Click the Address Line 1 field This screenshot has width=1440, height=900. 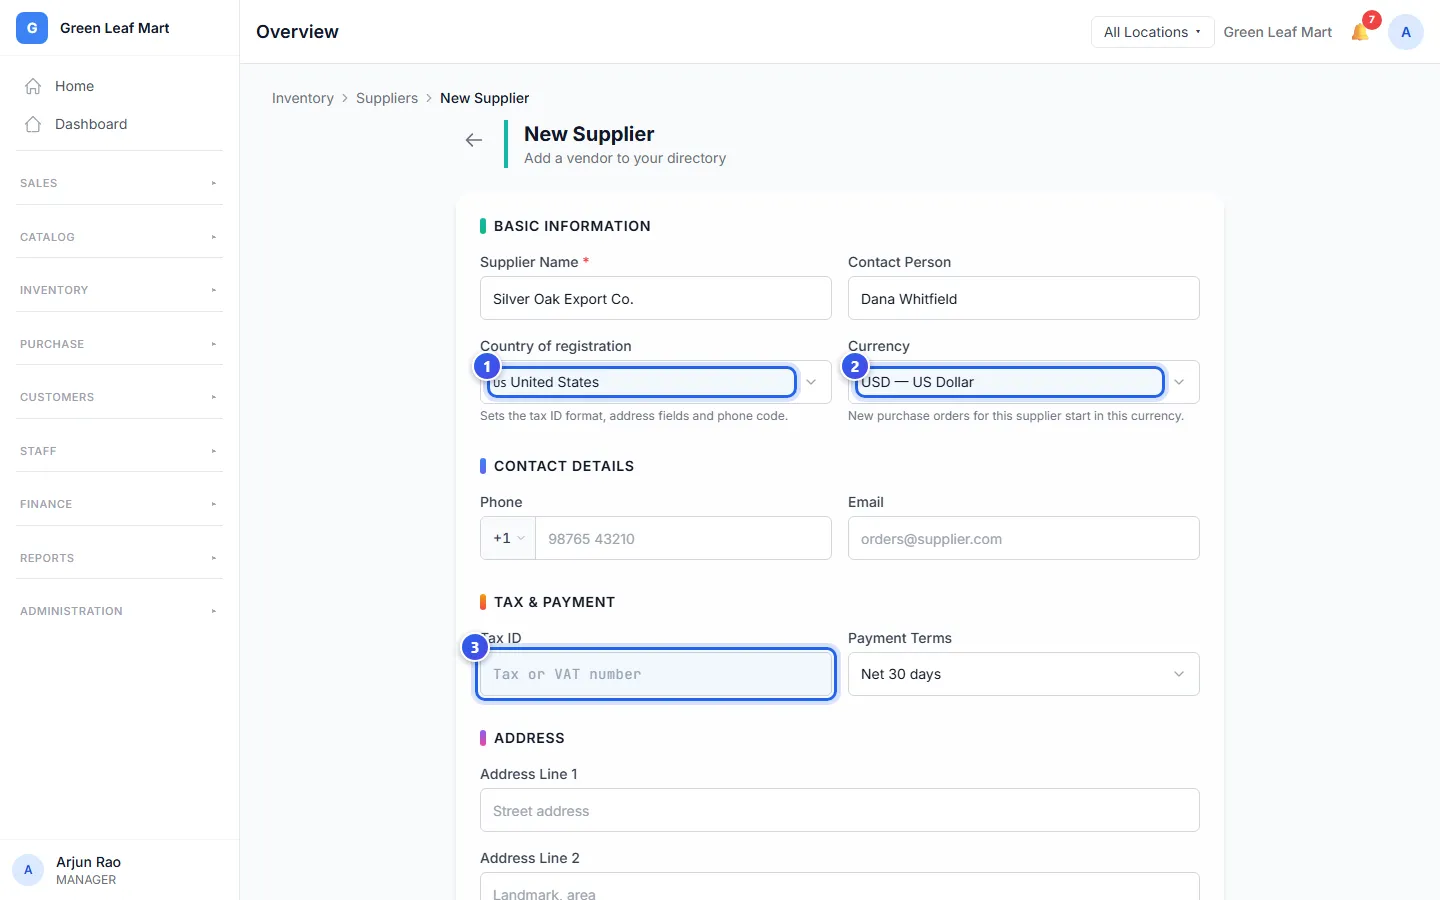(840, 810)
